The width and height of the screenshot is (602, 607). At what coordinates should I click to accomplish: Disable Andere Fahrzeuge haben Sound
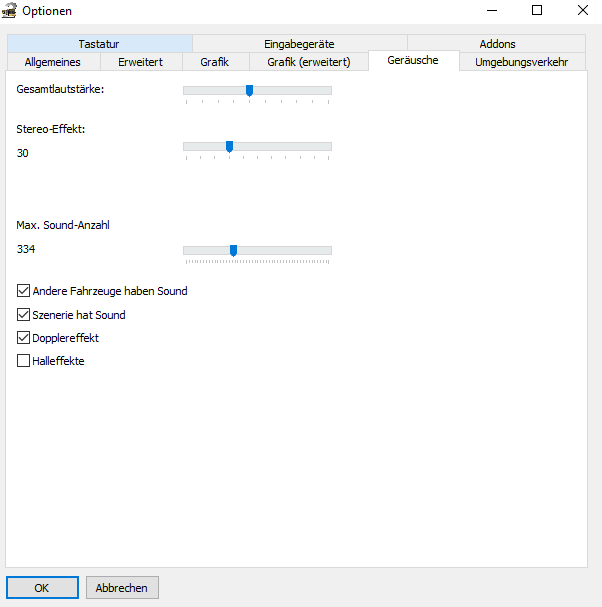pyautogui.click(x=24, y=291)
